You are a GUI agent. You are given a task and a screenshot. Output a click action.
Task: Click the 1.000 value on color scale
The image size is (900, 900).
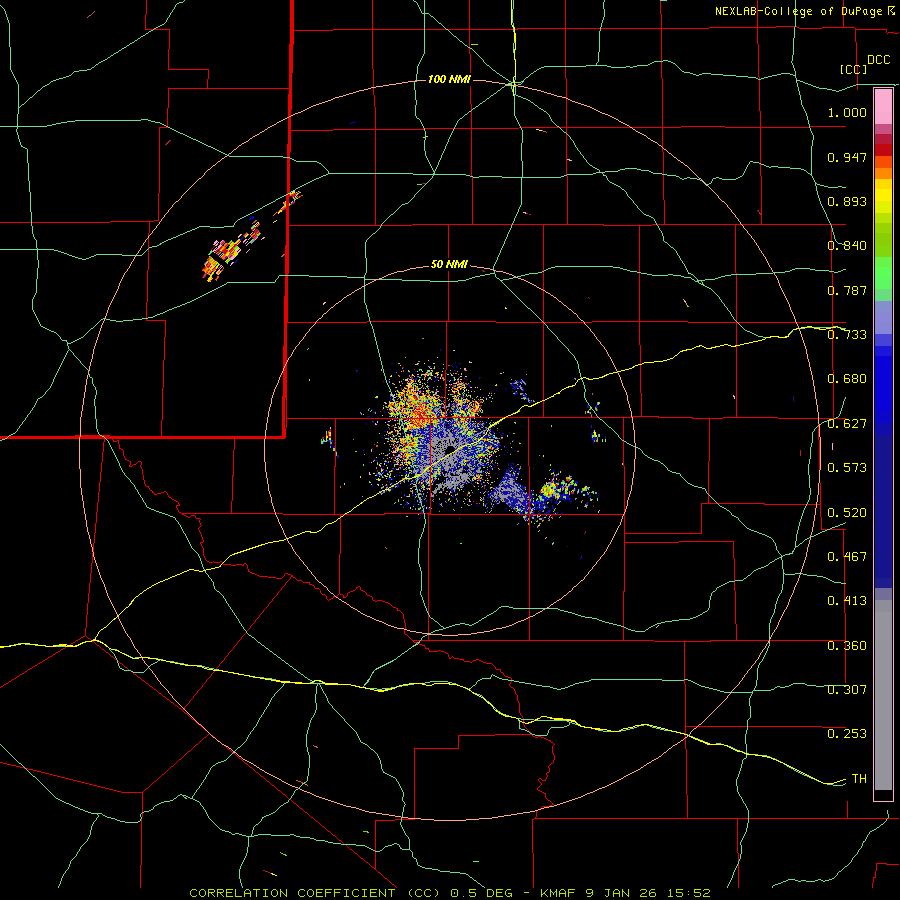click(847, 112)
